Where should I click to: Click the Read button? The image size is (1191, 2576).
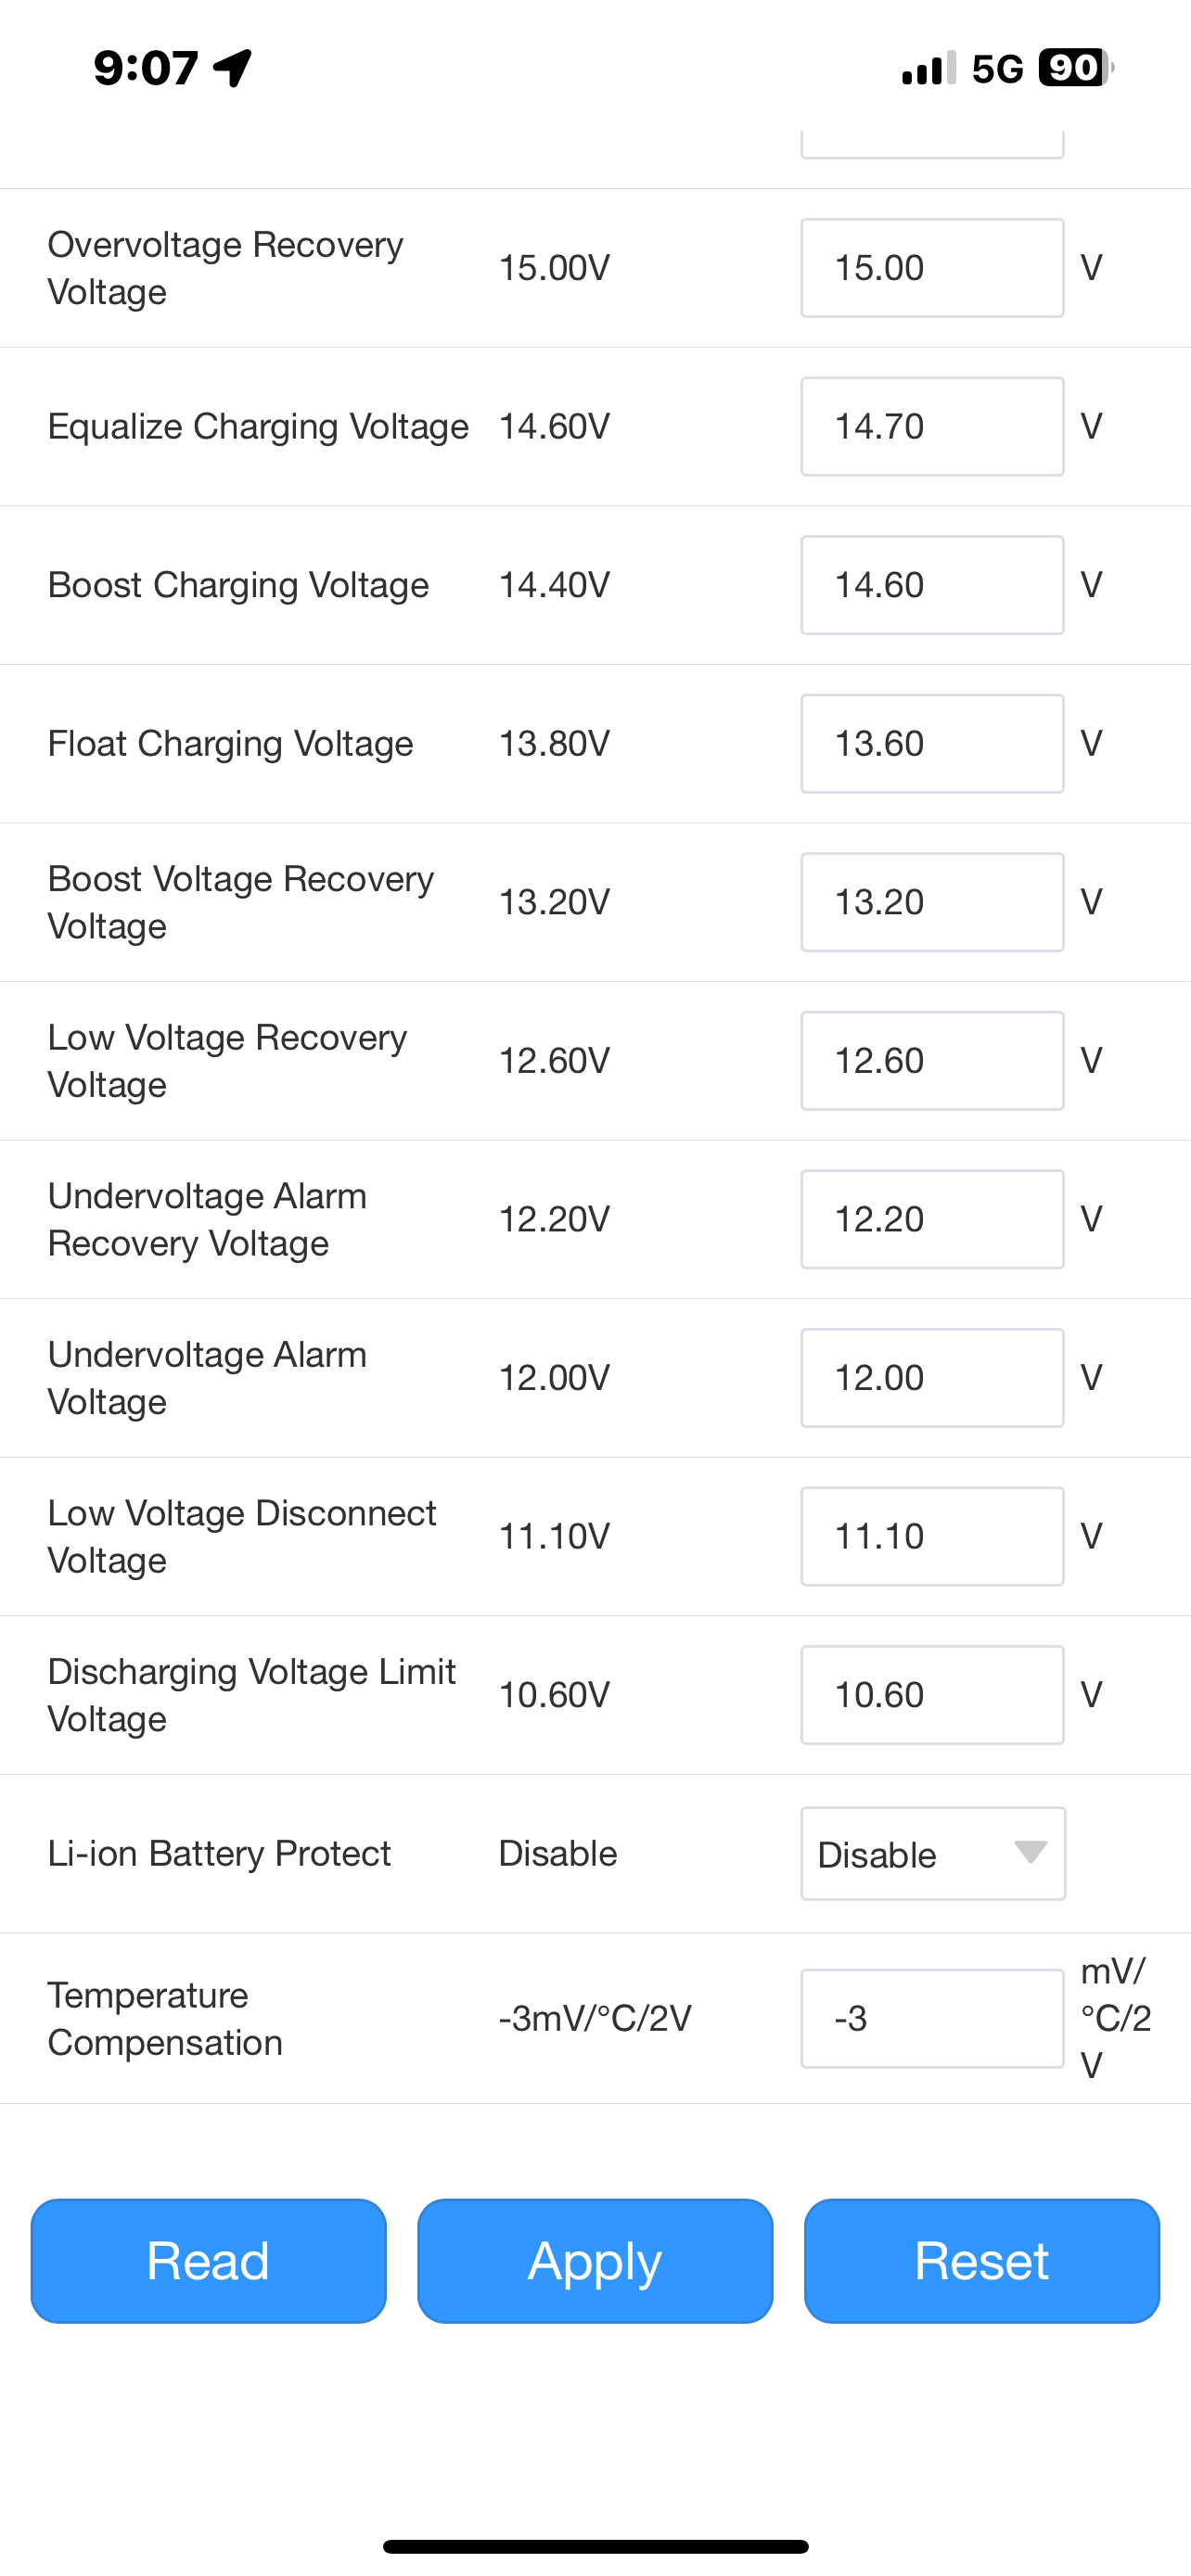tap(208, 2260)
